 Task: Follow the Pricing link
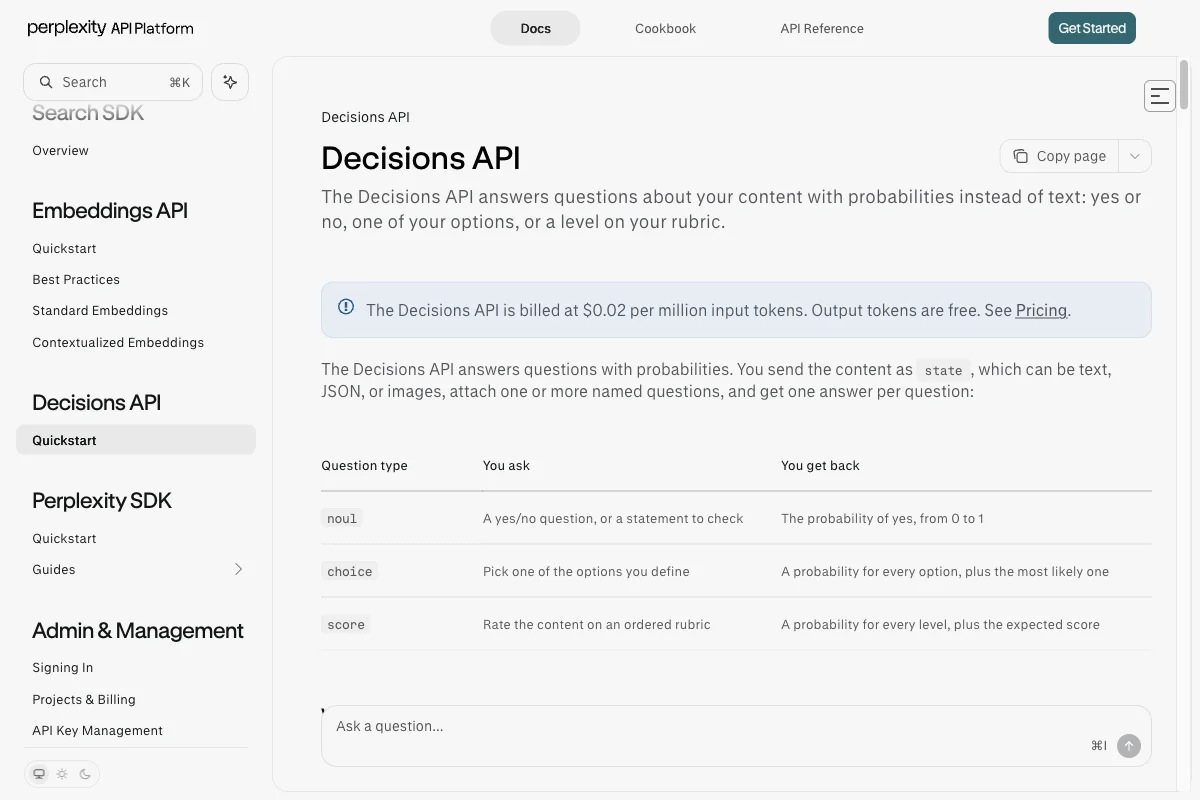[1041, 310]
